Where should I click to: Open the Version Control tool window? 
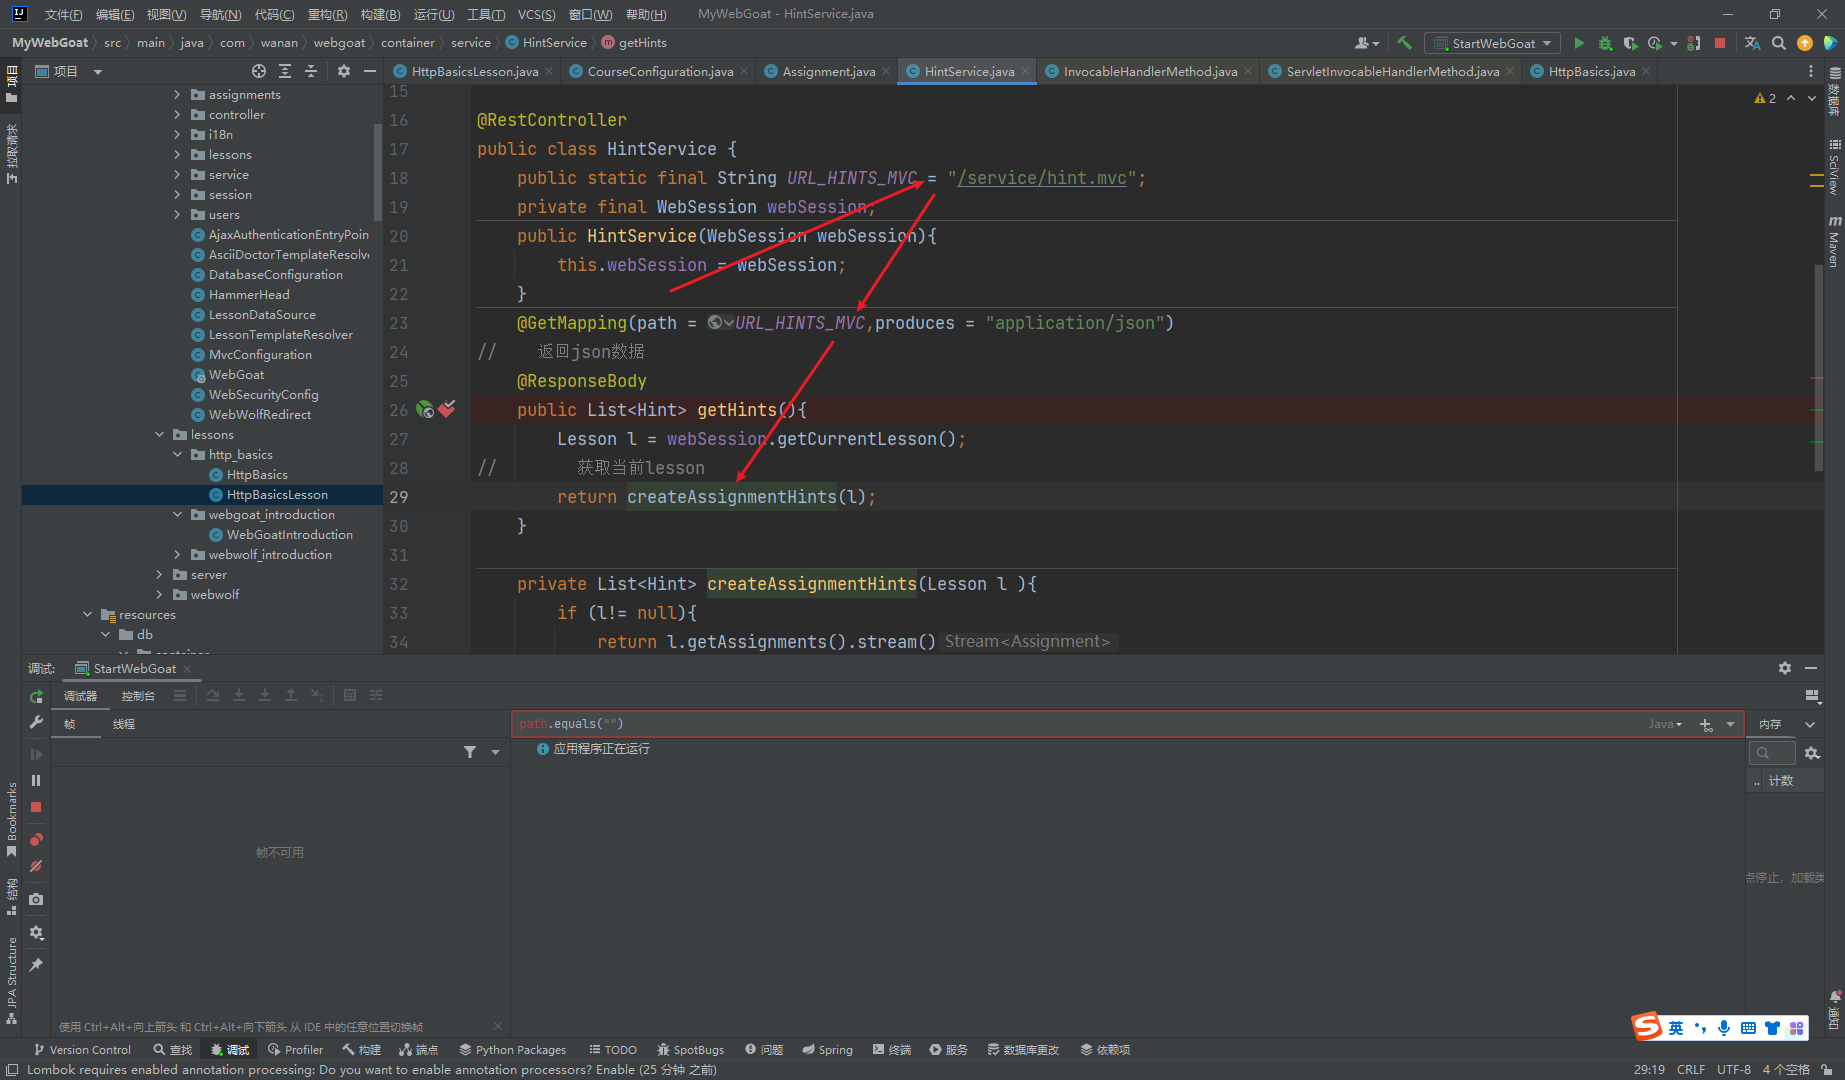tap(82, 1049)
